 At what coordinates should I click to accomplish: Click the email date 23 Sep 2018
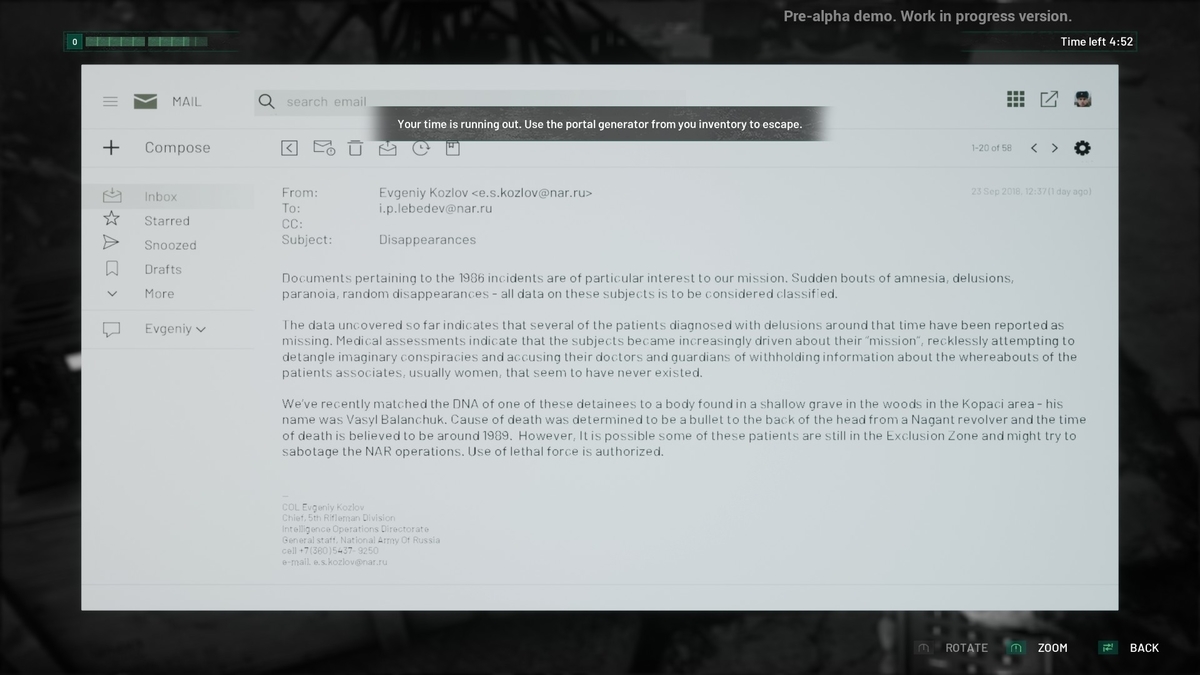tap(1031, 191)
